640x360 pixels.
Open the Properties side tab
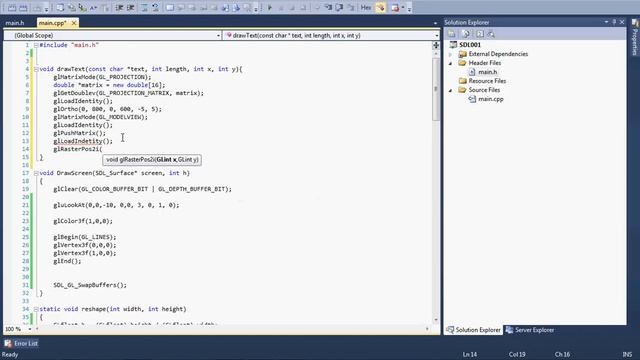tap(635, 38)
